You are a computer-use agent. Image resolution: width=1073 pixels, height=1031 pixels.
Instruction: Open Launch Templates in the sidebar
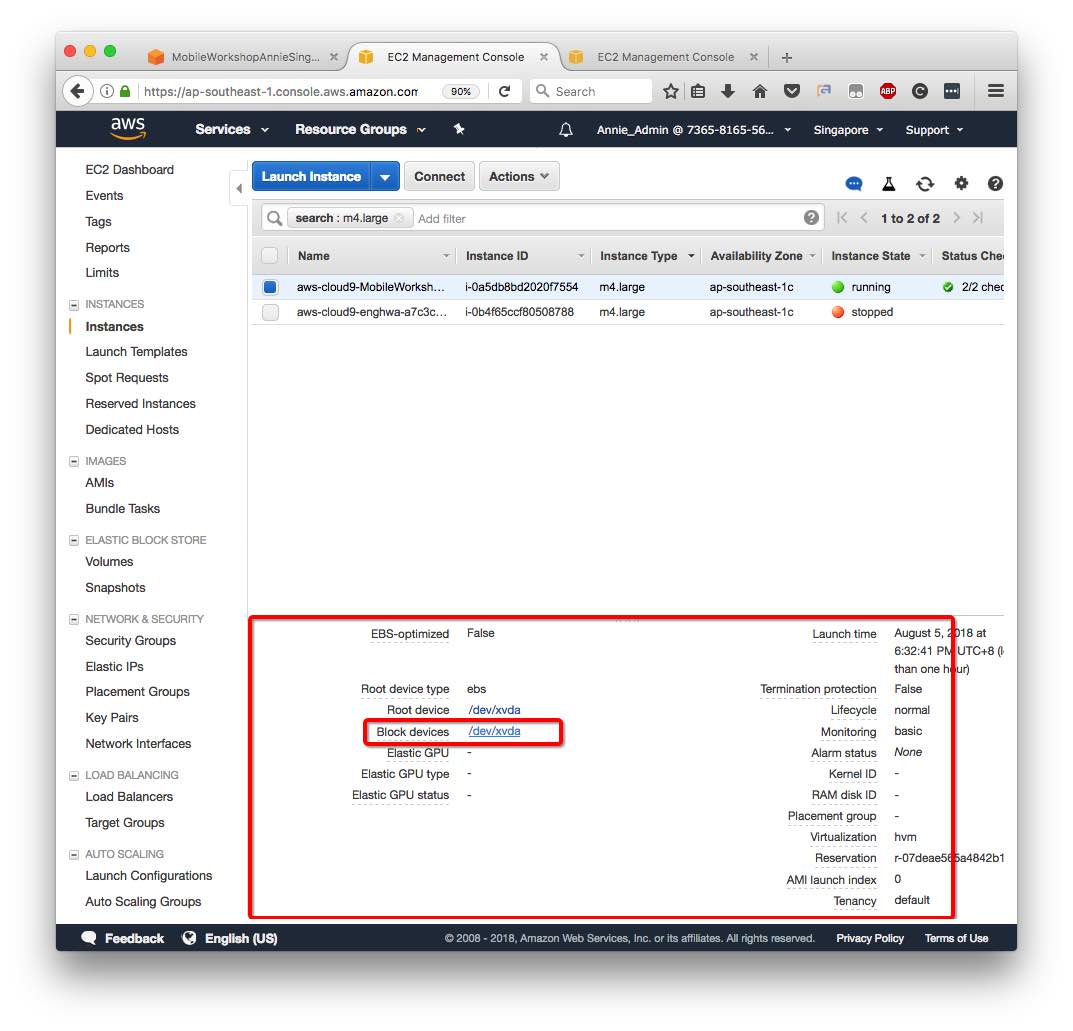[136, 352]
